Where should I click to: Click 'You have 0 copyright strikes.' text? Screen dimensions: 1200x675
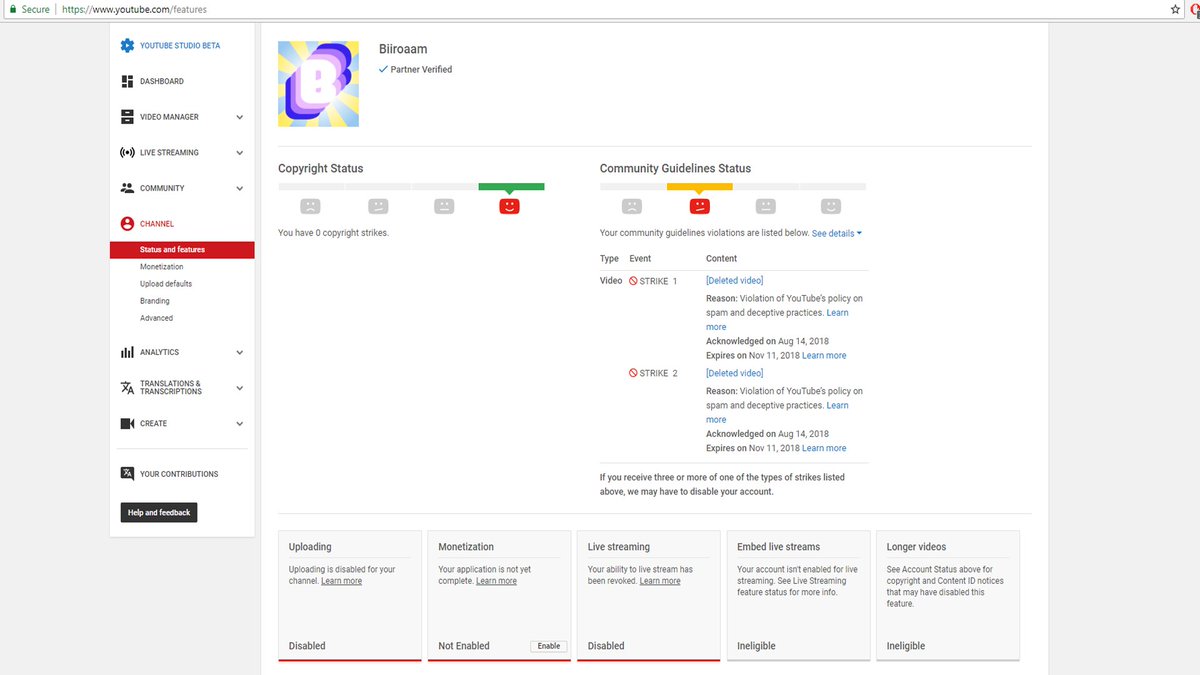(333, 233)
